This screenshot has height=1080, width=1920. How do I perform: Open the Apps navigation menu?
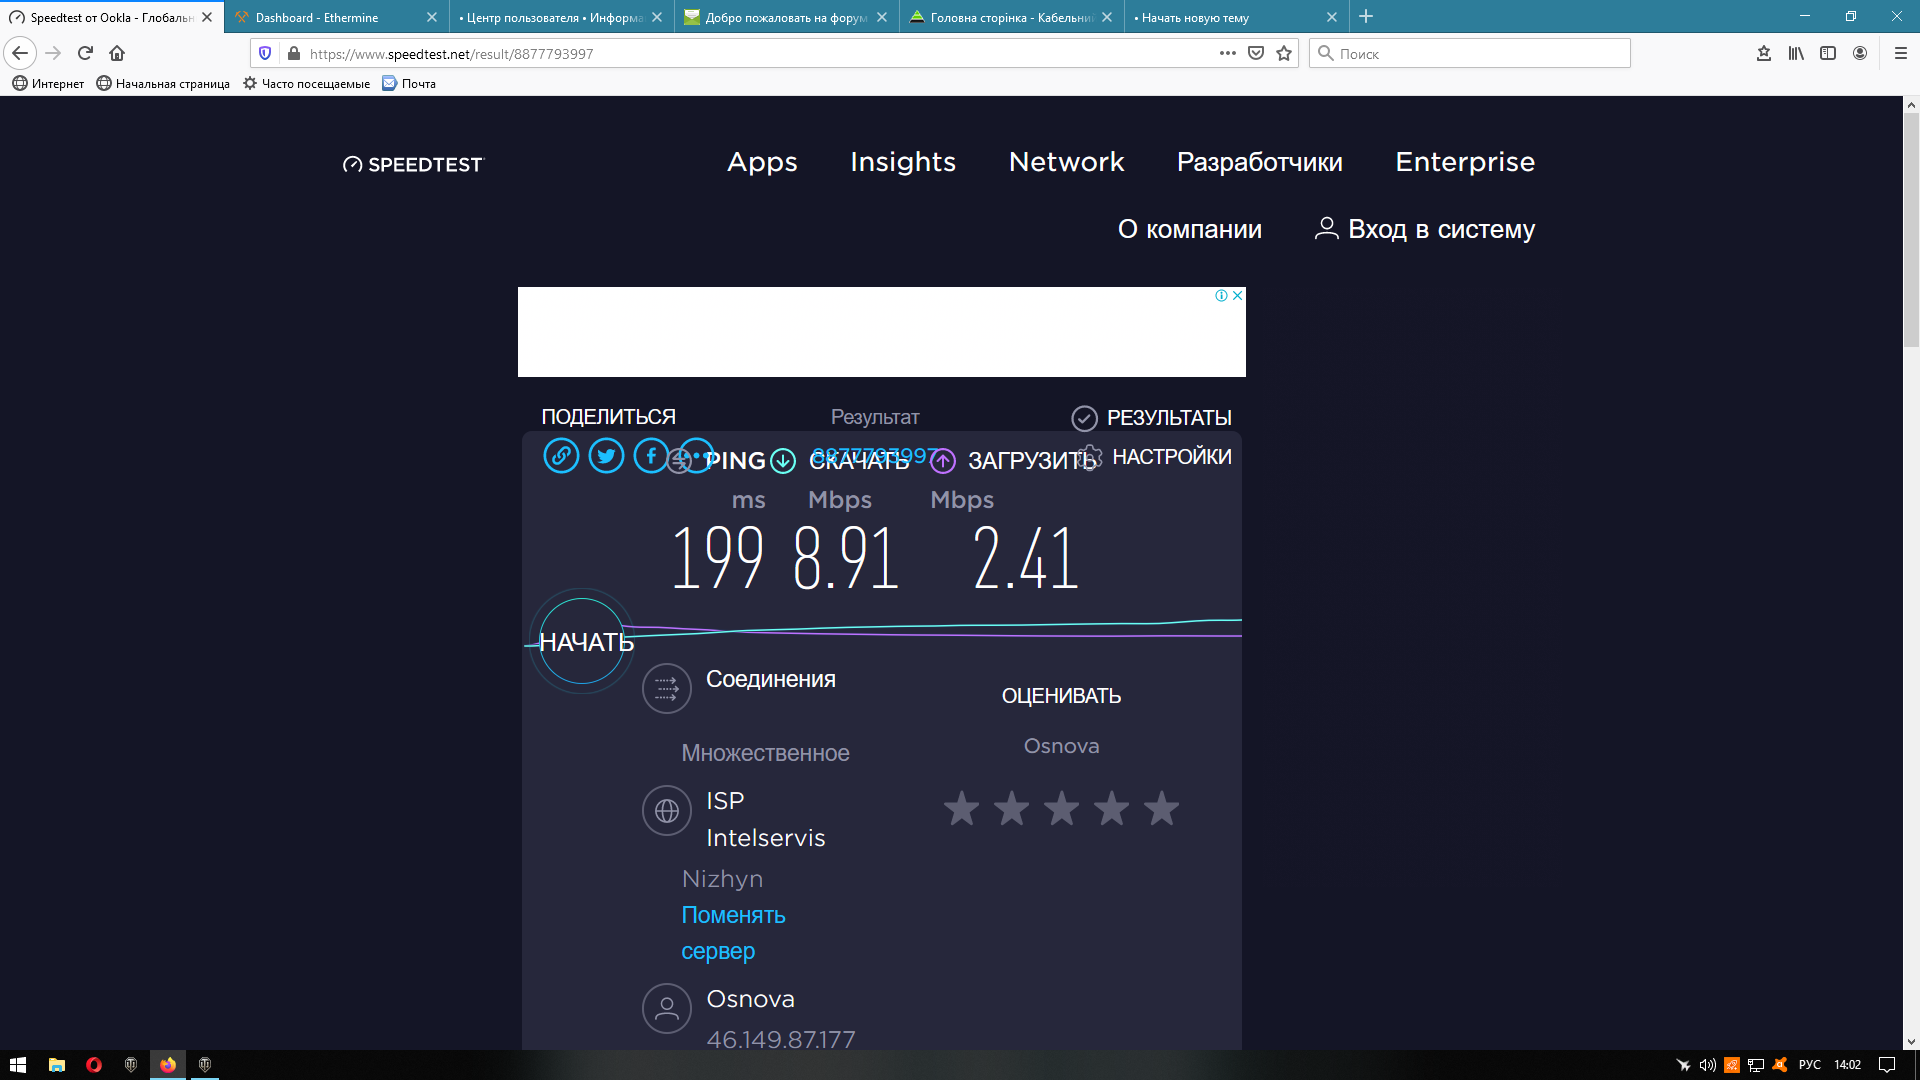(762, 162)
